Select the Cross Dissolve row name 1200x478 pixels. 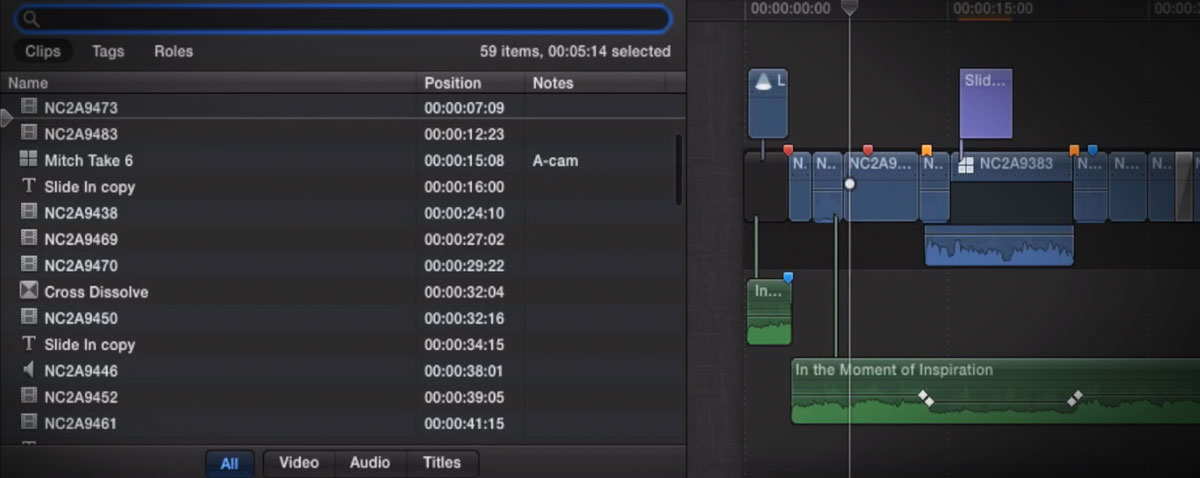[x=96, y=292]
